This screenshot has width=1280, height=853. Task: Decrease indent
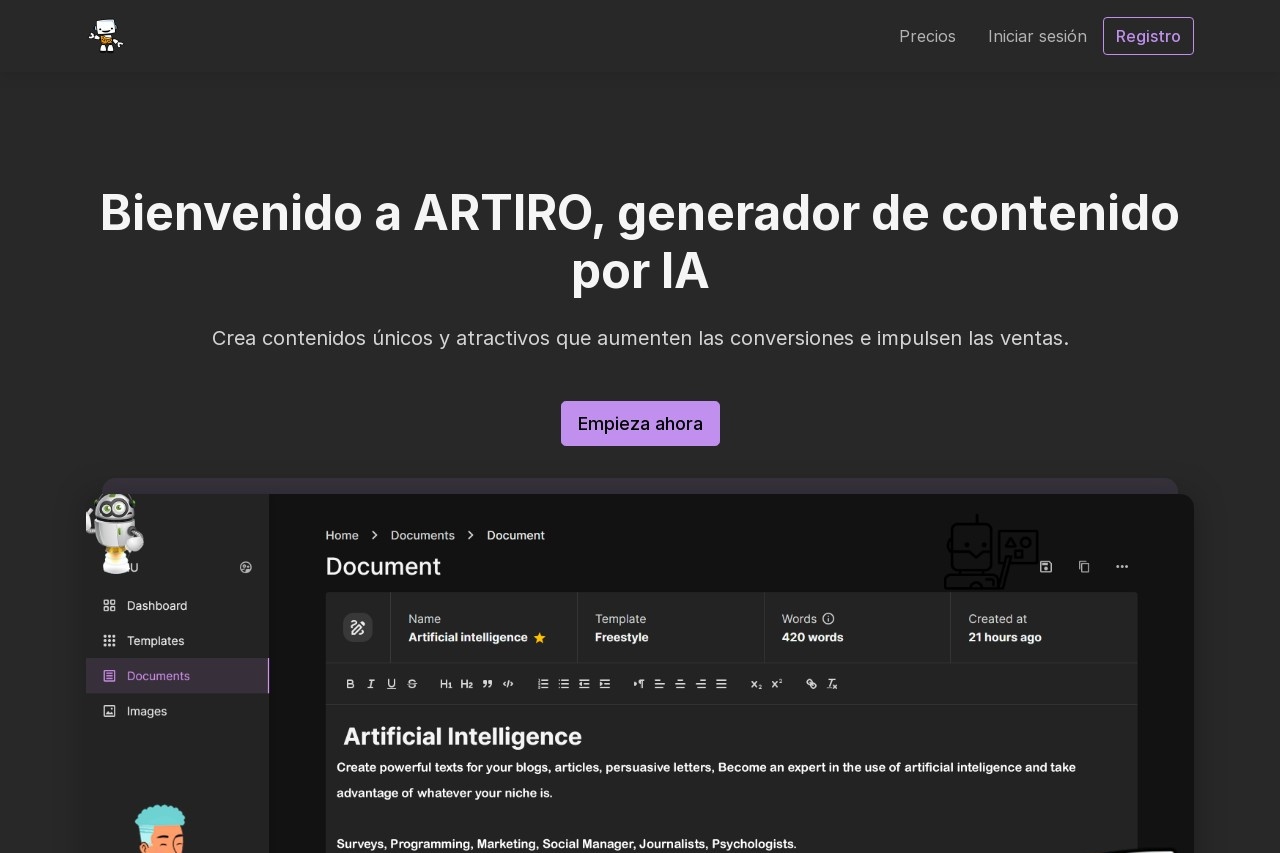[584, 684]
